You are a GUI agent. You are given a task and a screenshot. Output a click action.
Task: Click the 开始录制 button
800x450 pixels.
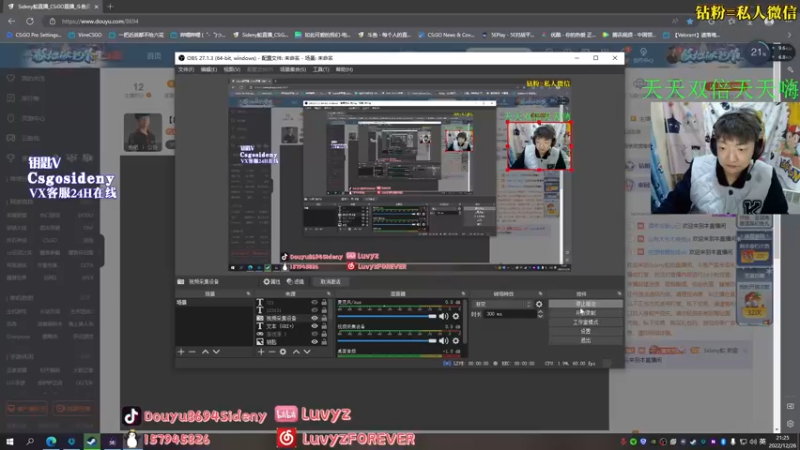(586, 313)
